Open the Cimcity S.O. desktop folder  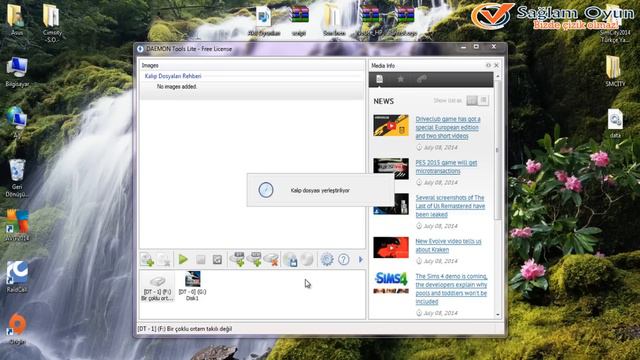click(x=52, y=23)
